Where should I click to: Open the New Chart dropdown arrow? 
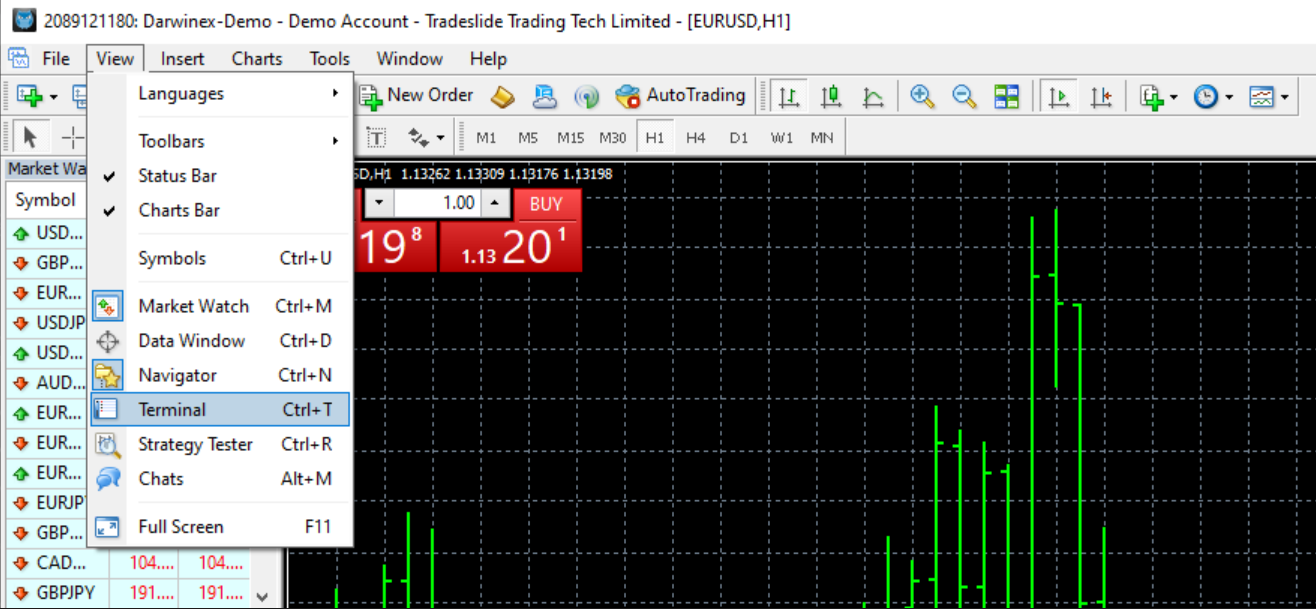tap(53, 97)
